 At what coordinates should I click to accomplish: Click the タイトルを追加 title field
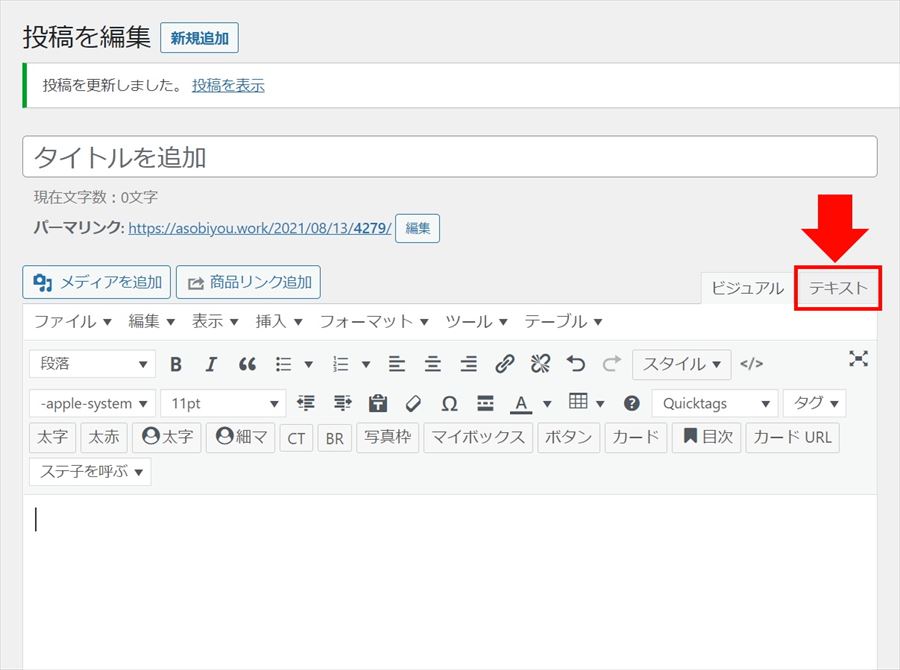tap(449, 157)
